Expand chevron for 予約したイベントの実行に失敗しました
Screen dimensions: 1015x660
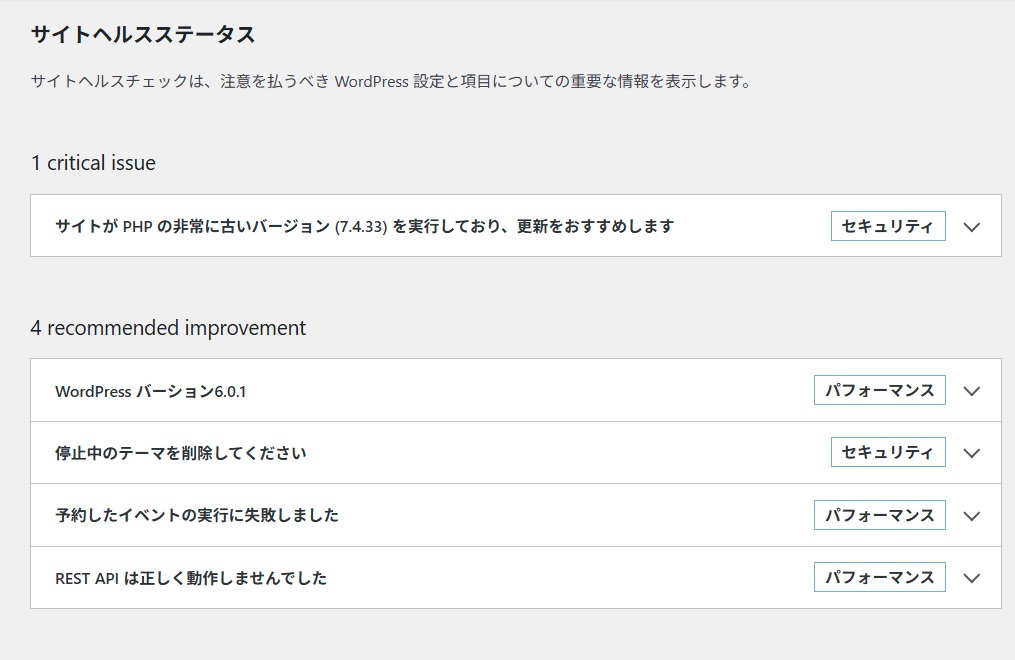click(971, 516)
